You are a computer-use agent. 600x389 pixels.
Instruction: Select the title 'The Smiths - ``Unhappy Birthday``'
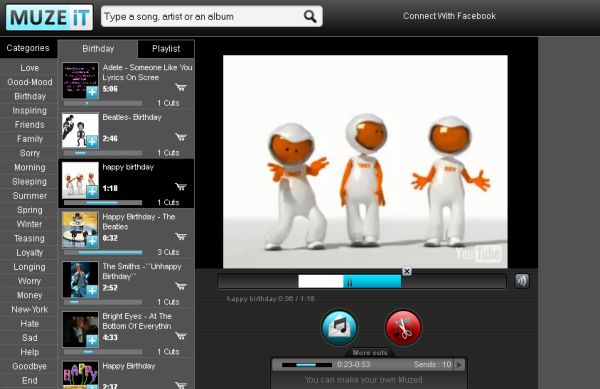click(142, 271)
